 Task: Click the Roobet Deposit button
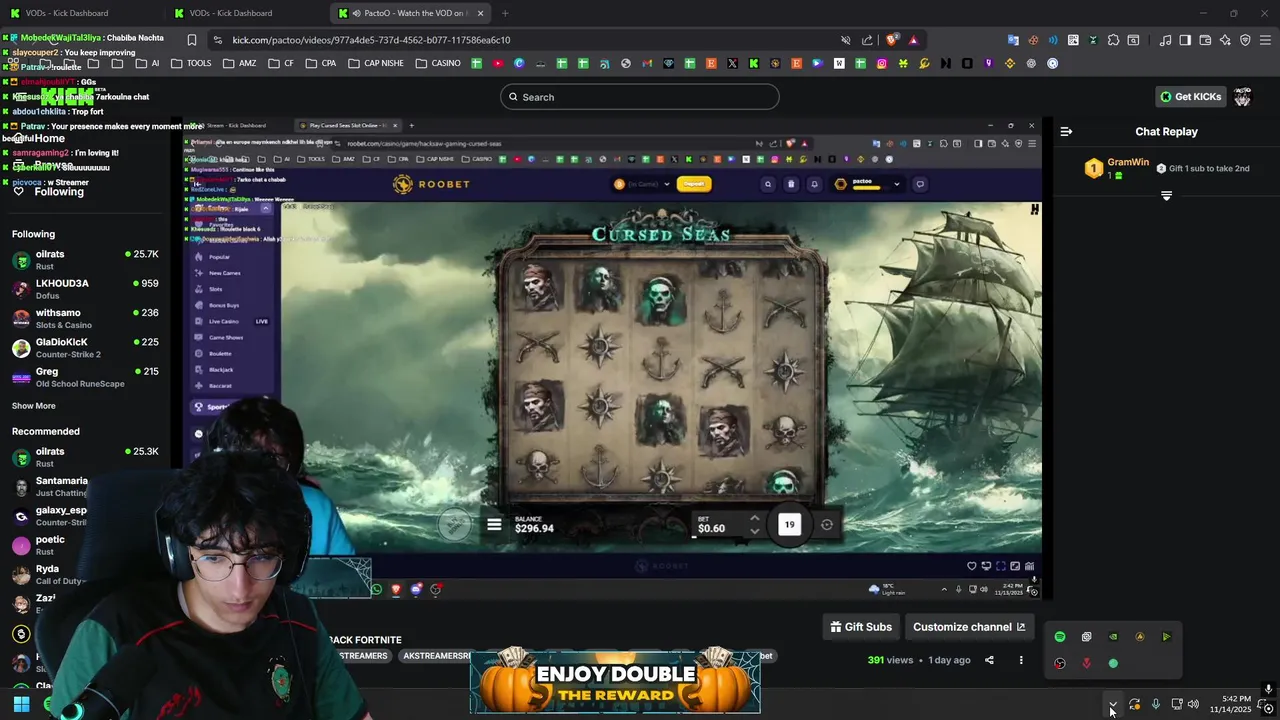[692, 184]
